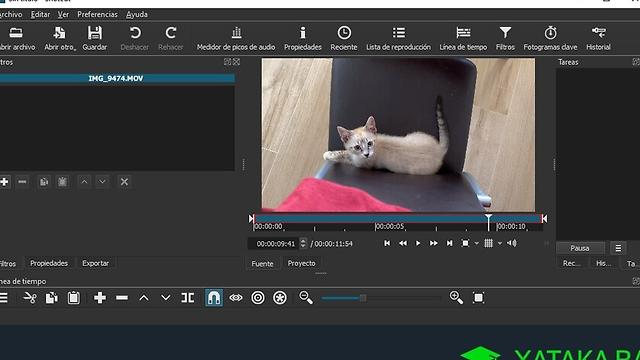Image resolution: width=640 pixels, height=360 pixels.
Task: Move filter down with chevron arrow
Action: pos(102,182)
